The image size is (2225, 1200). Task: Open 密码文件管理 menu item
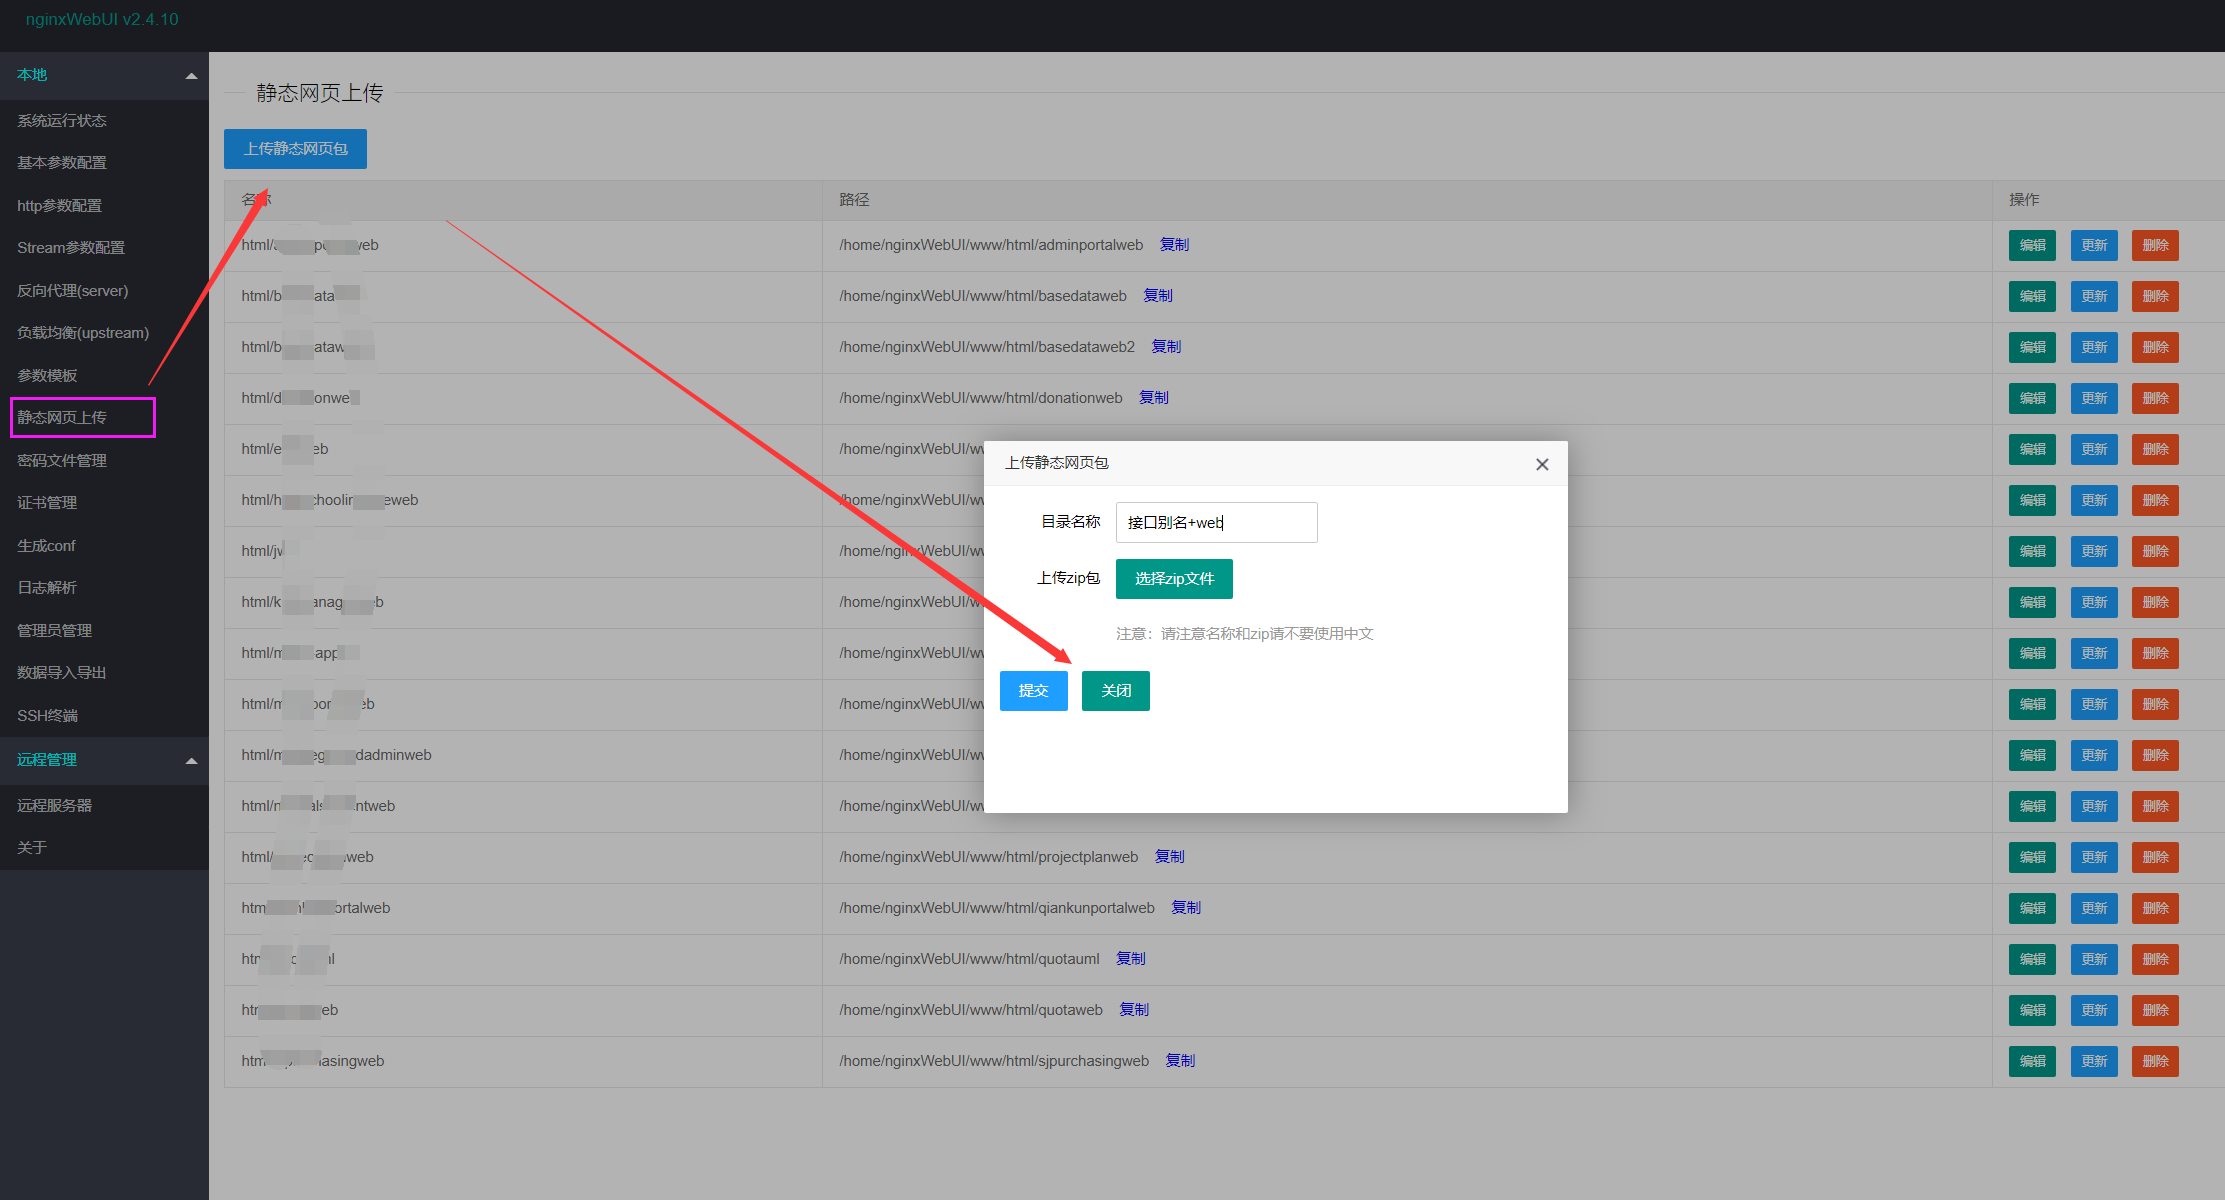[x=62, y=461]
